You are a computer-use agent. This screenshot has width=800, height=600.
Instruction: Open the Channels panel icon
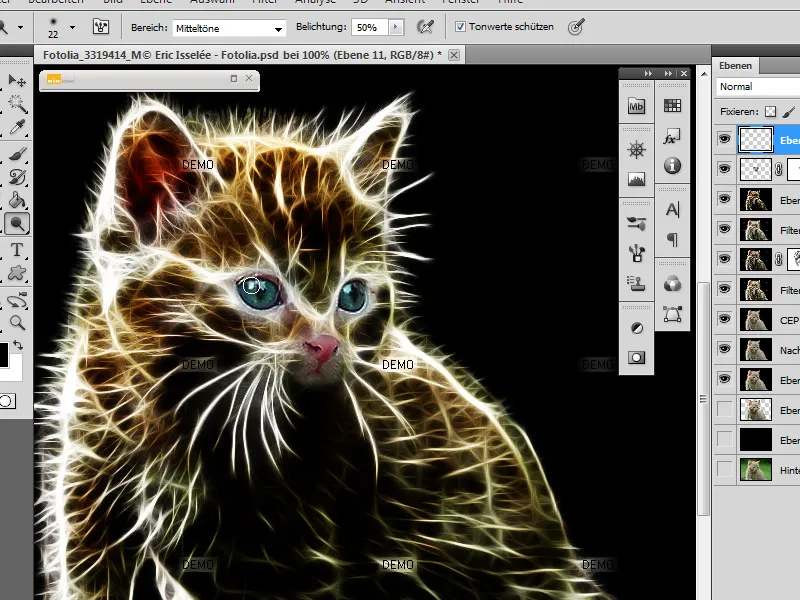click(x=672, y=284)
